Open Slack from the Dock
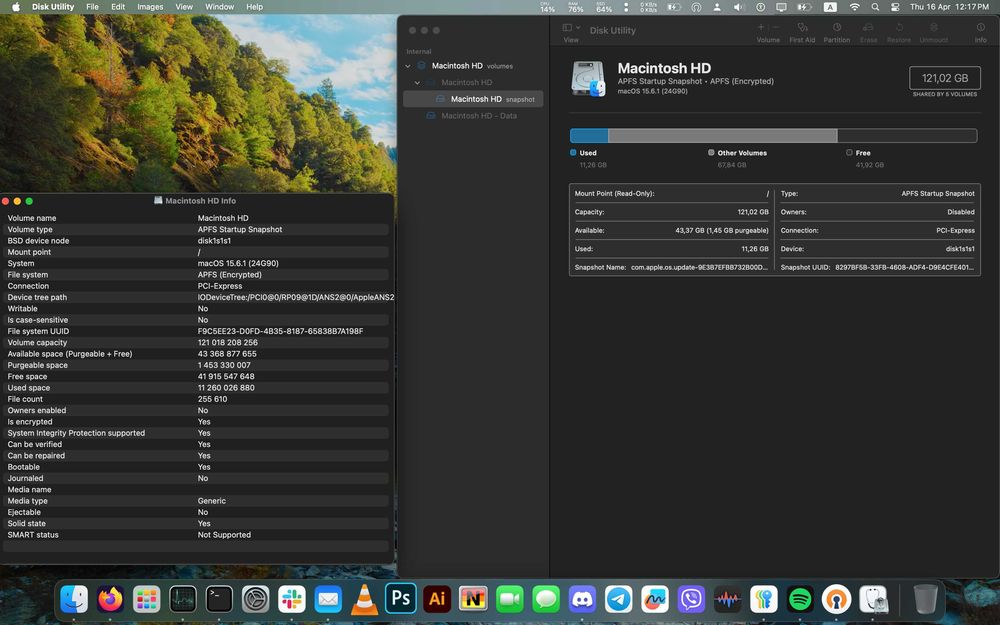 click(292, 599)
